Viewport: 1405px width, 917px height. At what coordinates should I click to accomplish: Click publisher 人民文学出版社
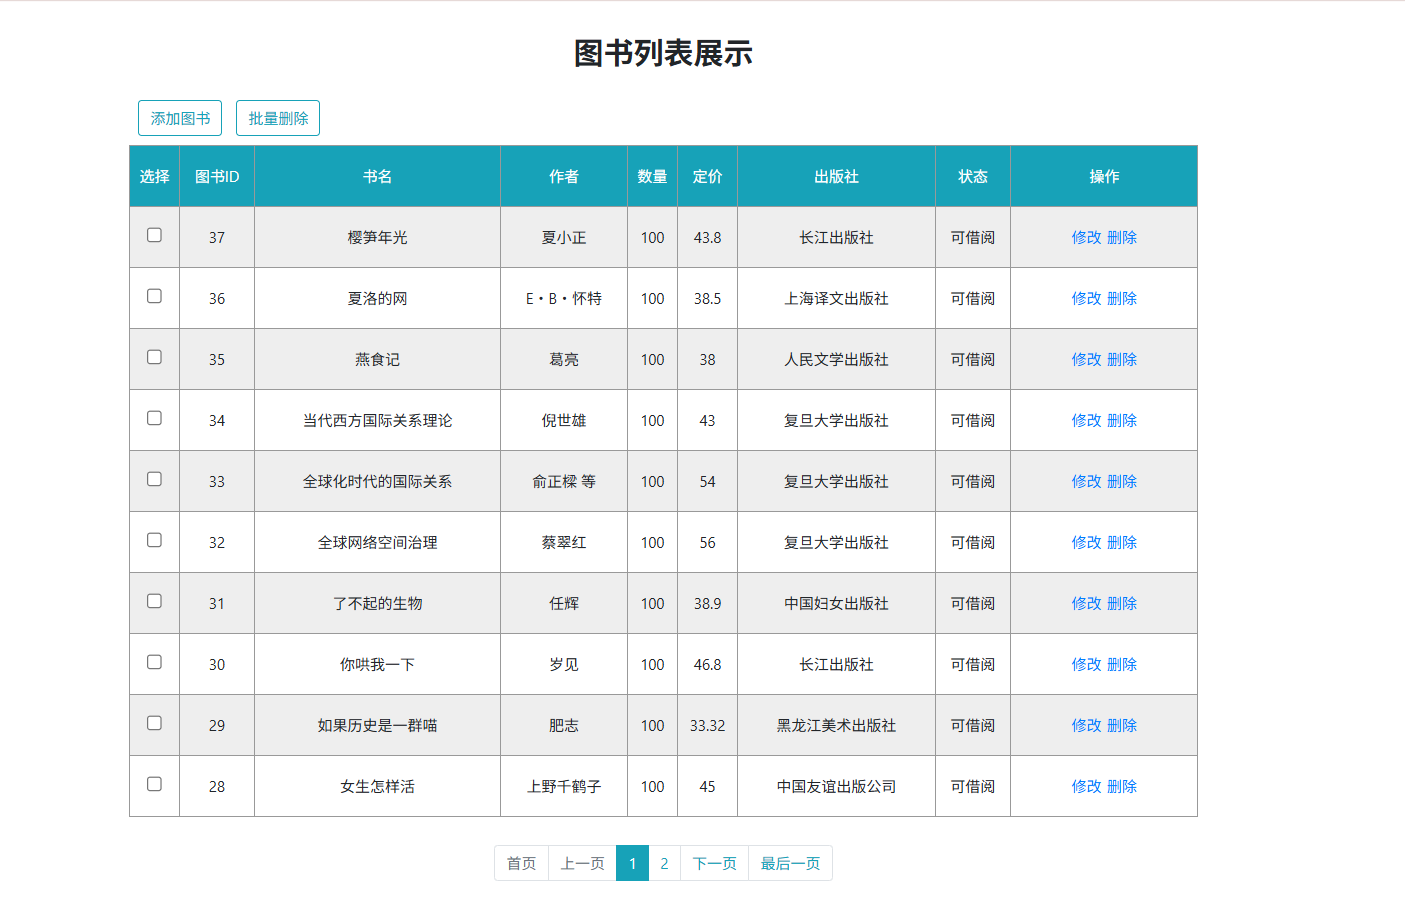coord(836,359)
